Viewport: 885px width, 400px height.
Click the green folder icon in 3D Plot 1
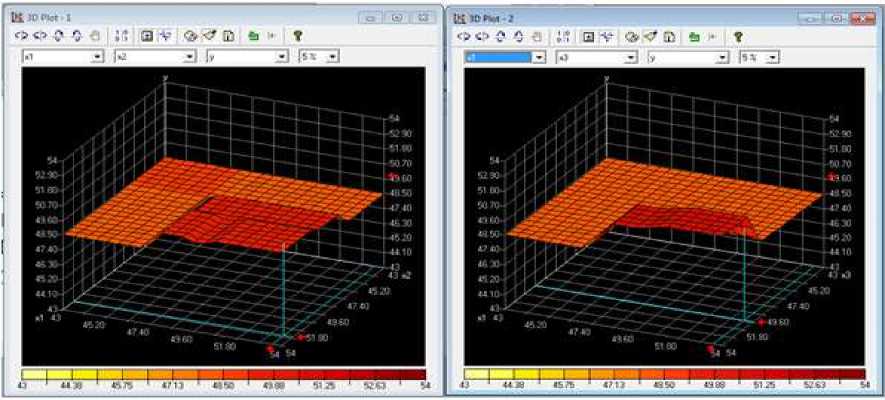click(254, 35)
